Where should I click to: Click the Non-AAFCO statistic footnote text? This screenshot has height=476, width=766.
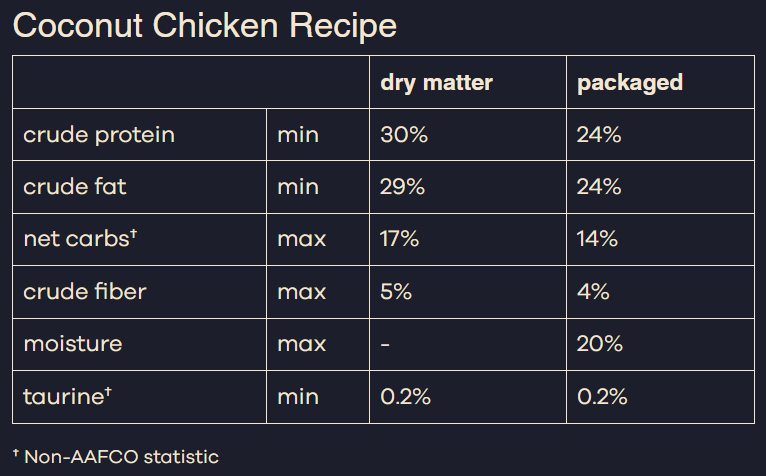pyautogui.click(x=121, y=457)
